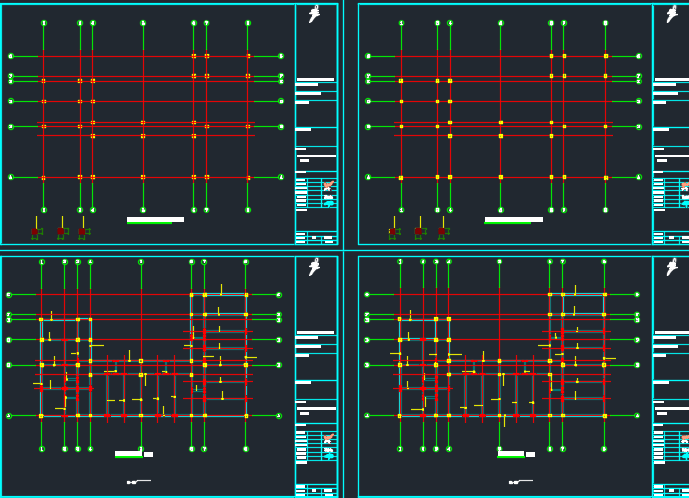Pick the cyan stamp in bottom-left title block
This screenshot has height=498, width=689.
click(329, 456)
